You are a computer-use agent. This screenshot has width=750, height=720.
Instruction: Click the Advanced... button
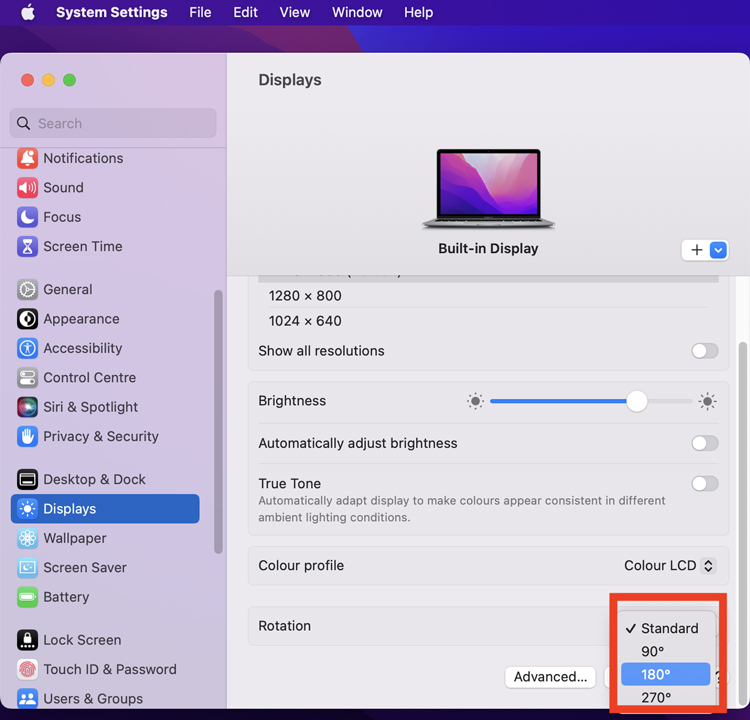(550, 677)
